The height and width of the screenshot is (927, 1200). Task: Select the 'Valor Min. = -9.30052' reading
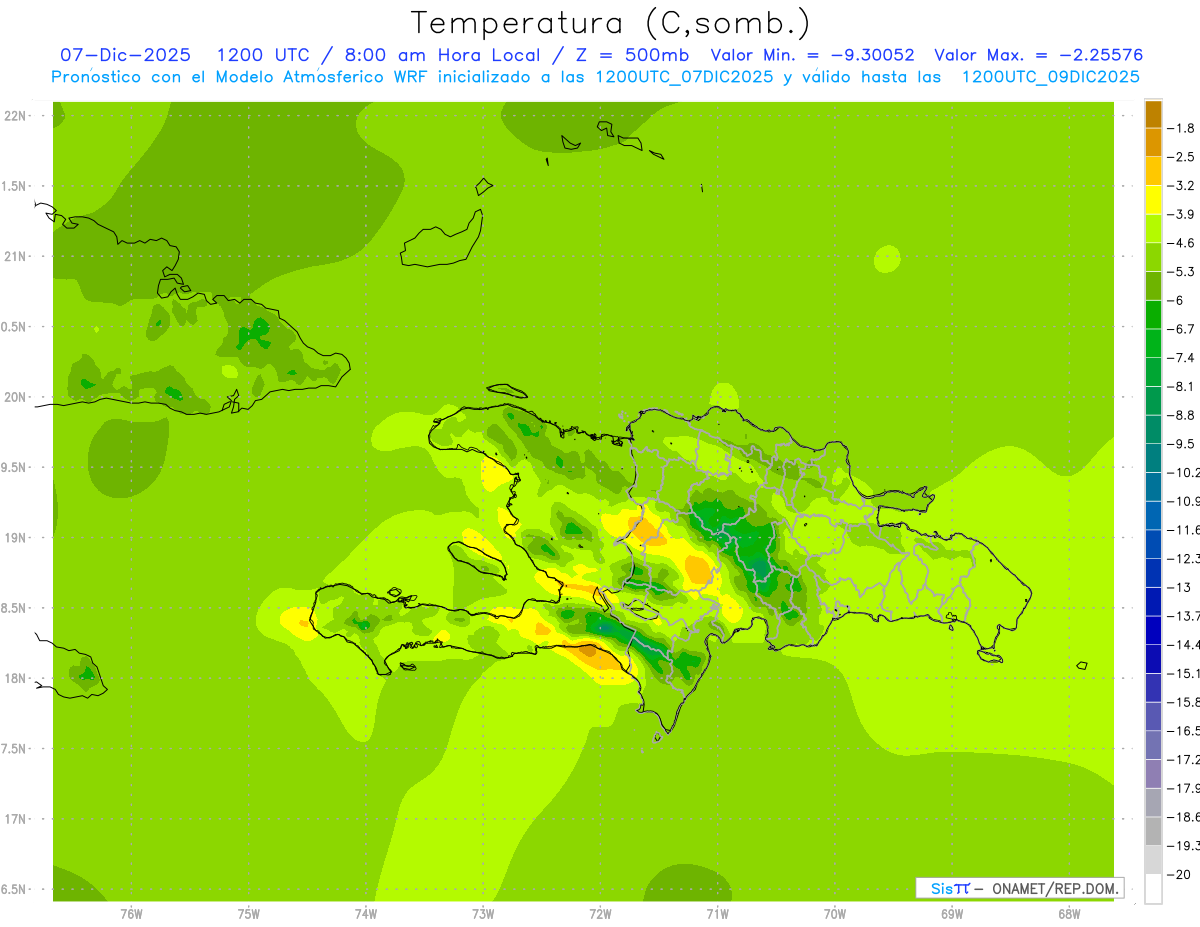(812, 55)
